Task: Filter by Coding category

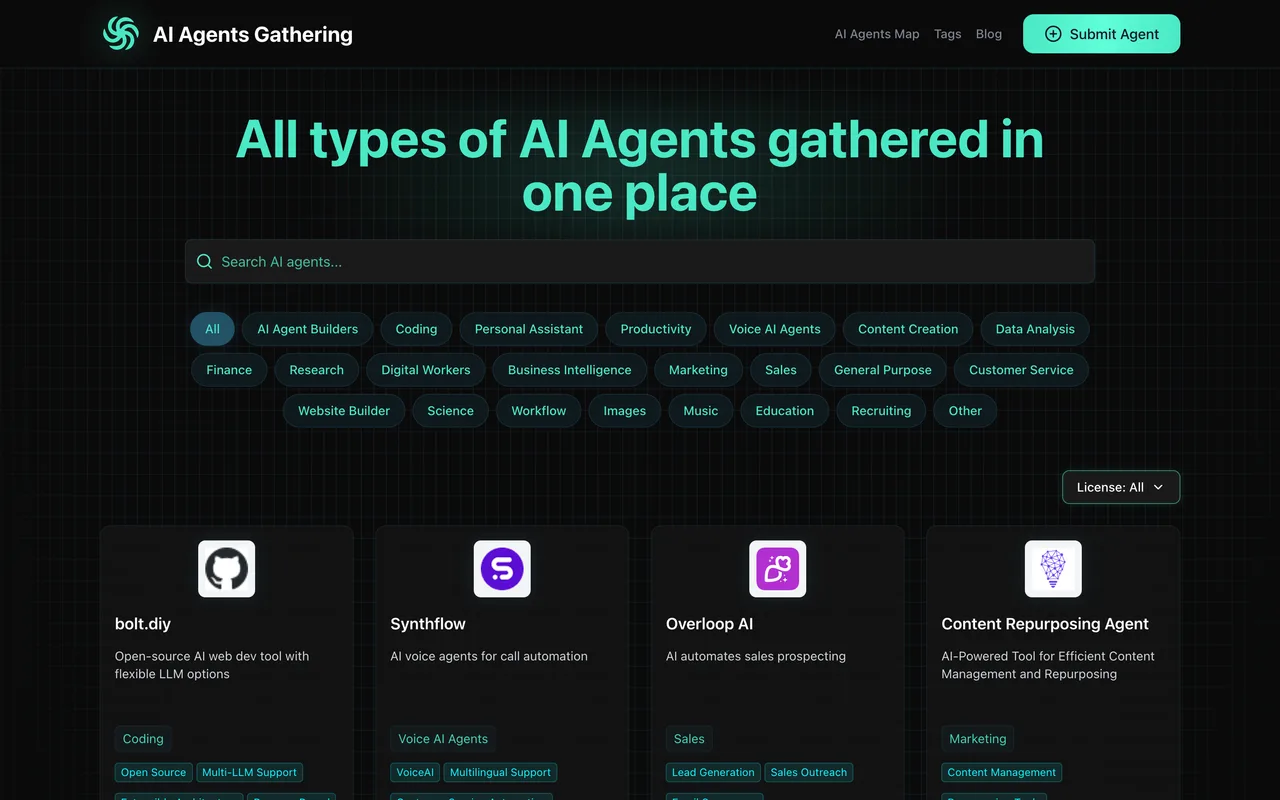Action: coord(416,329)
